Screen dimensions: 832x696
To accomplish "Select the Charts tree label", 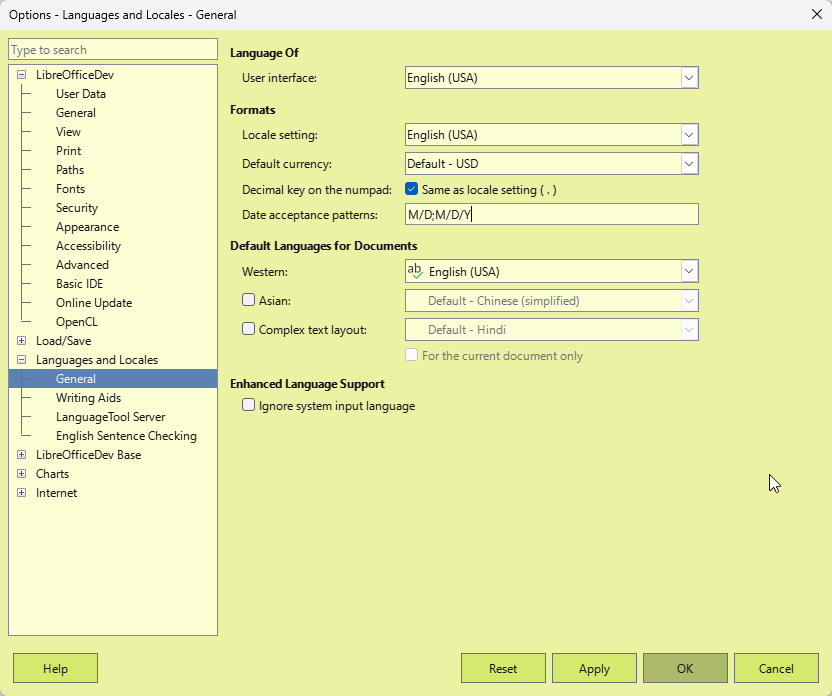I will [x=53, y=474].
